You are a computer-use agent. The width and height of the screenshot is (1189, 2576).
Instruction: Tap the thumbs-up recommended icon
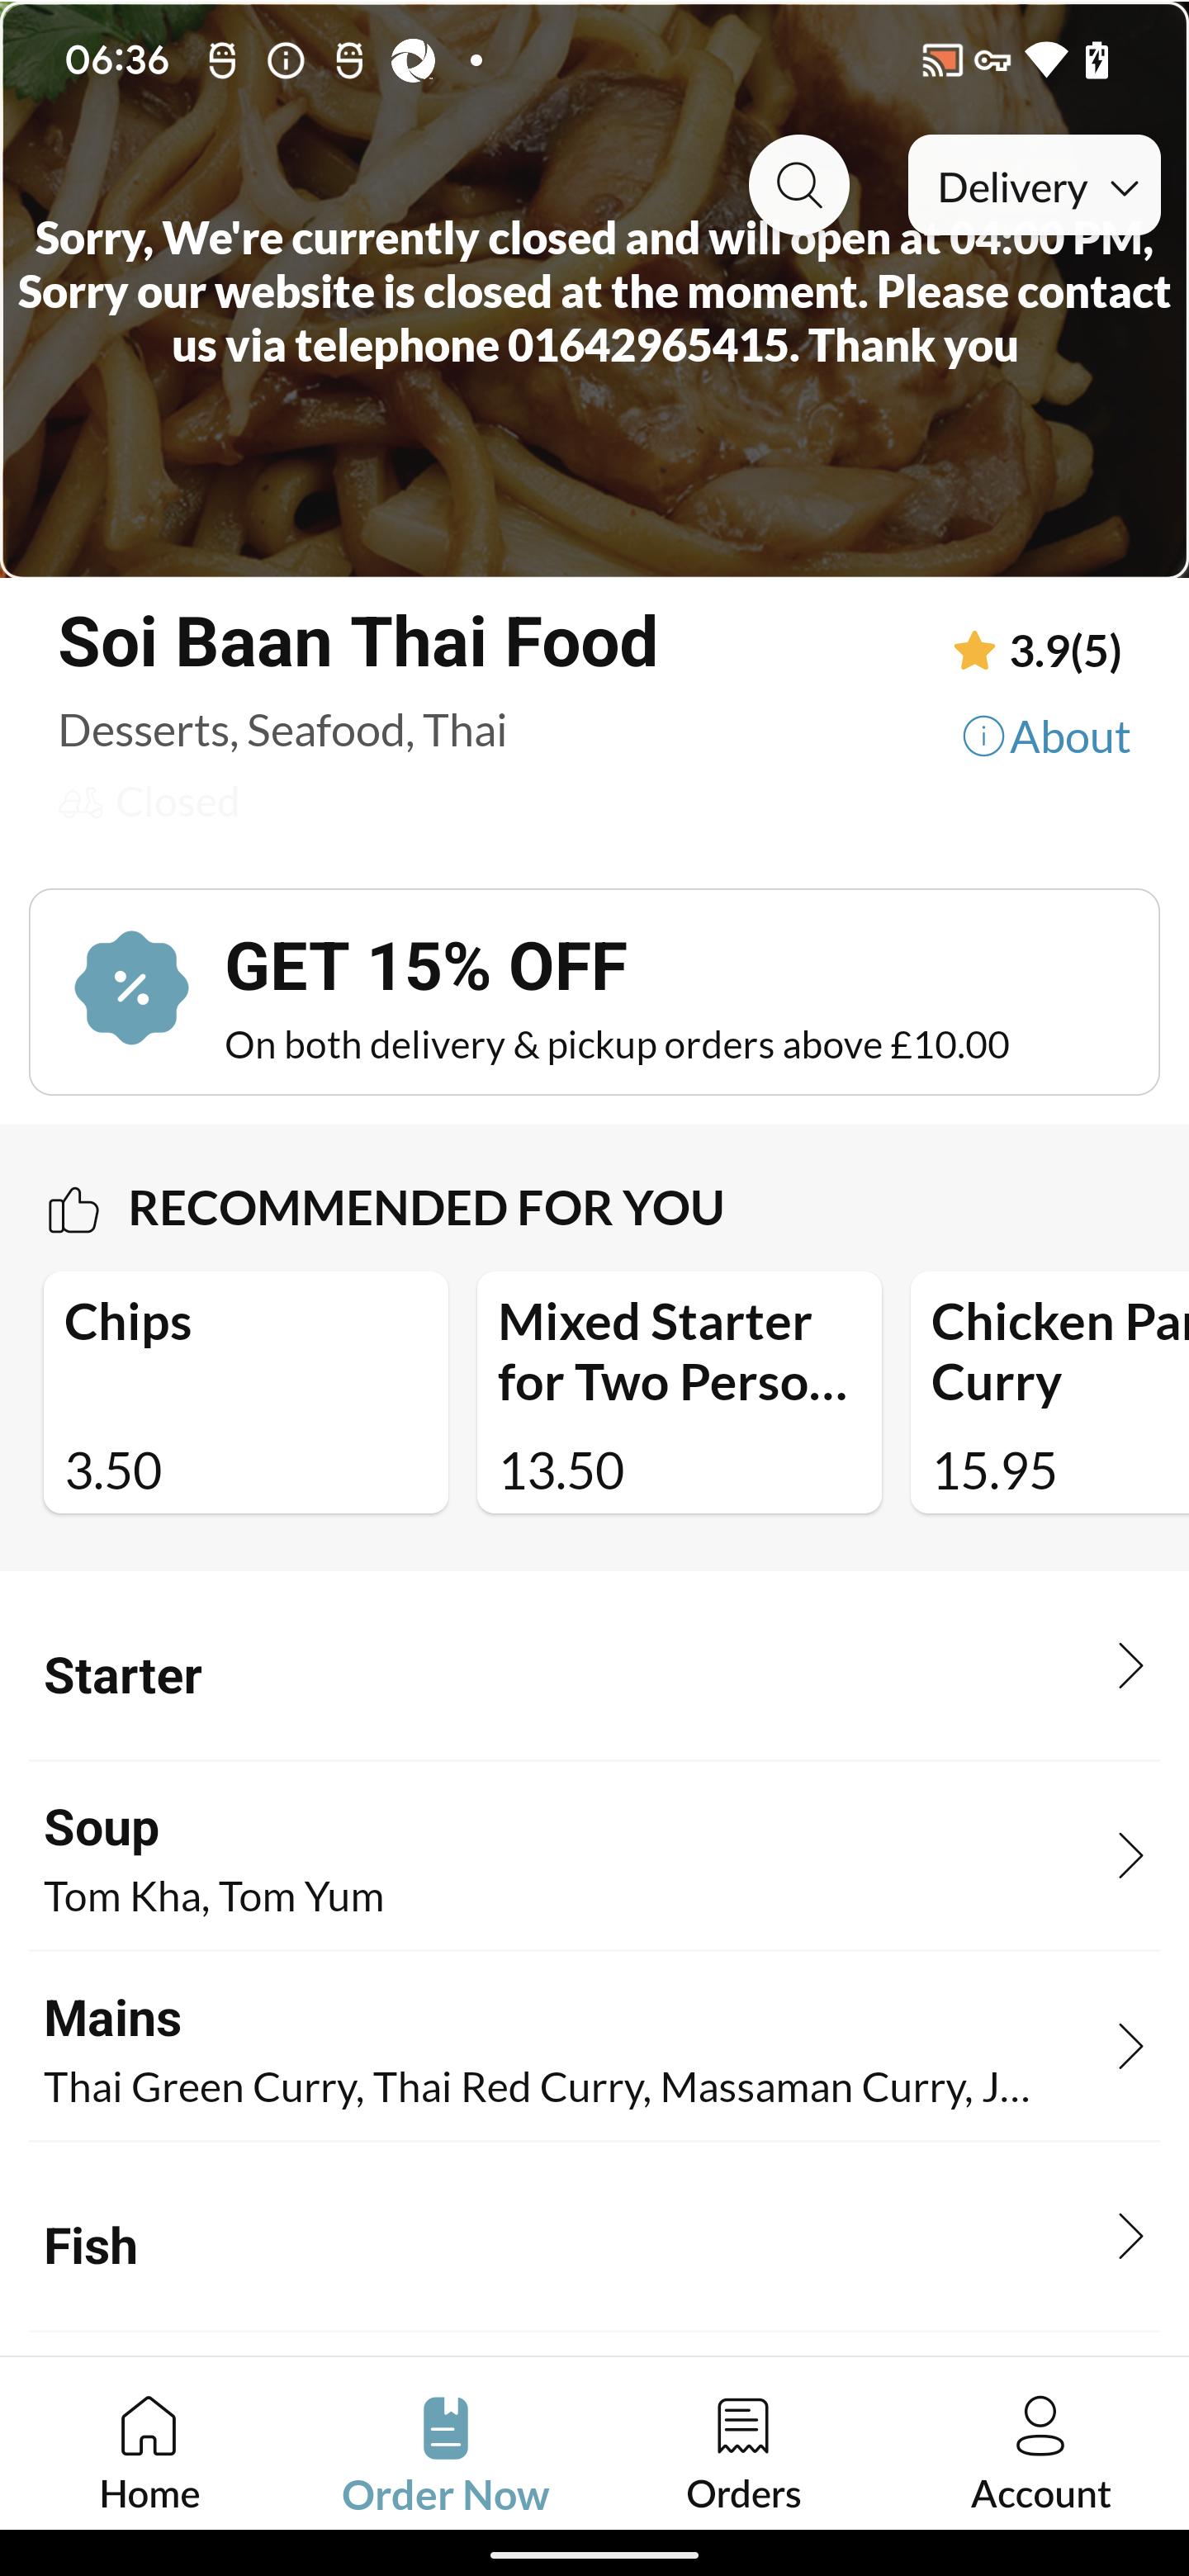[x=73, y=1210]
